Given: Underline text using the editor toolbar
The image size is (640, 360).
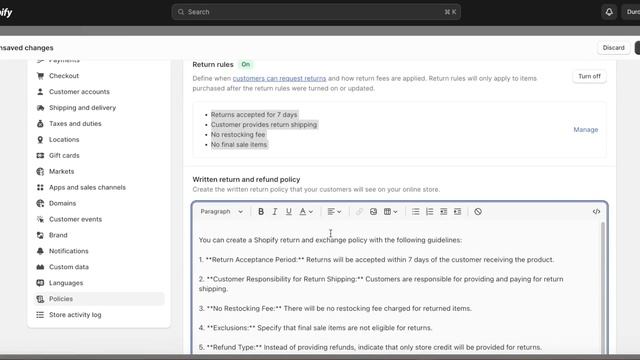Looking at the screenshot, I should (x=289, y=211).
